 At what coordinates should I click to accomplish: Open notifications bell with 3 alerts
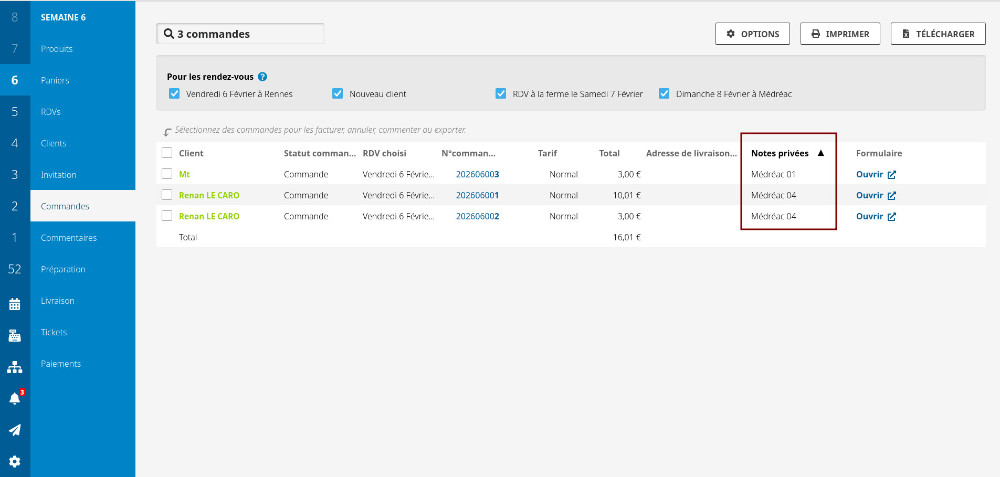tap(14, 398)
